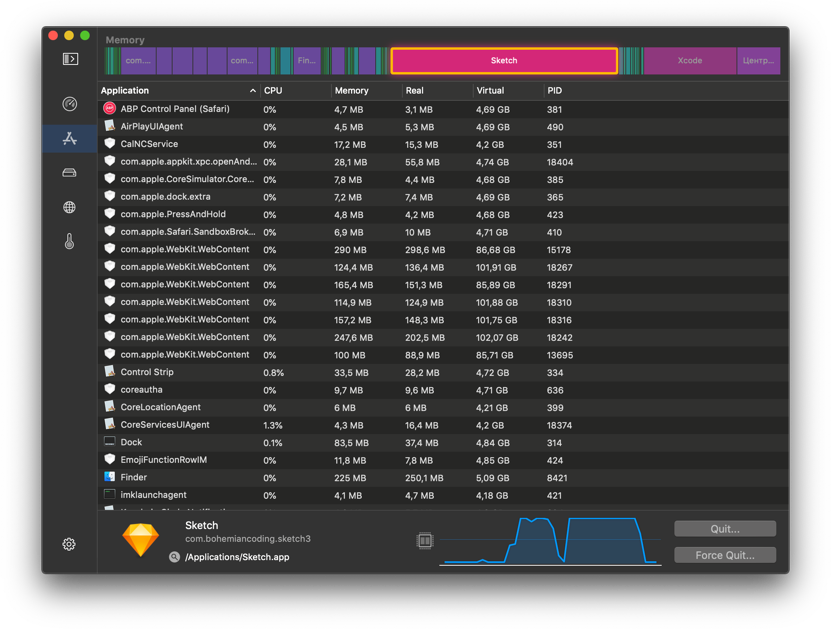Open the system gauge view in the sidebar

point(68,103)
